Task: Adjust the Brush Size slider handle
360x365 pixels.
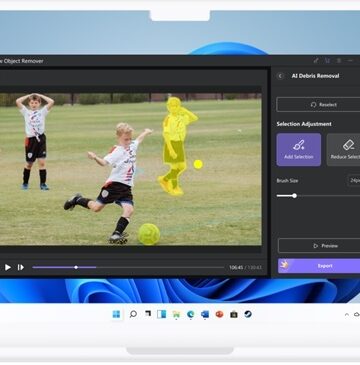Action: tap(294, 196)
